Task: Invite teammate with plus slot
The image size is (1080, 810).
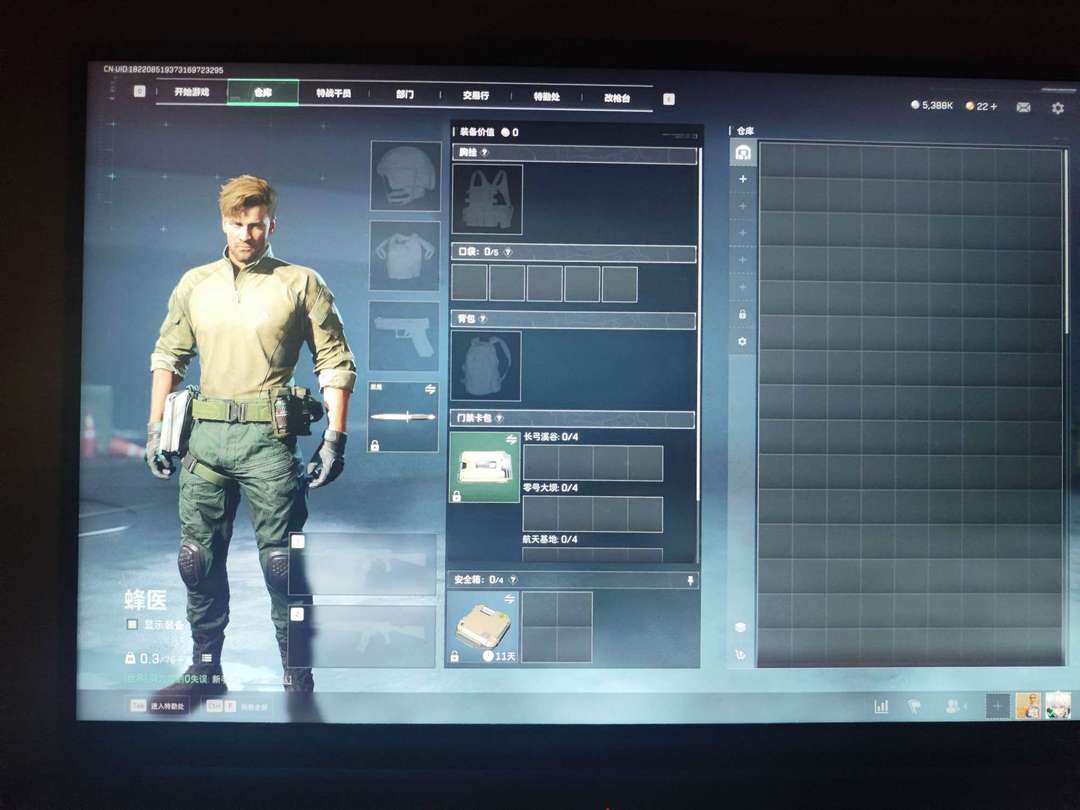Action: (x=997, y=706)
